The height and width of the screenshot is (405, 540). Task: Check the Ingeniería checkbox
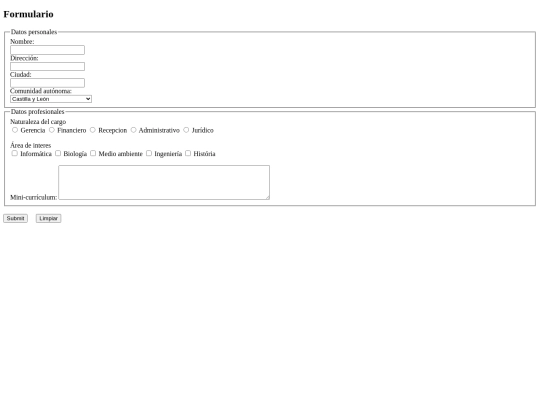[149, 153]
